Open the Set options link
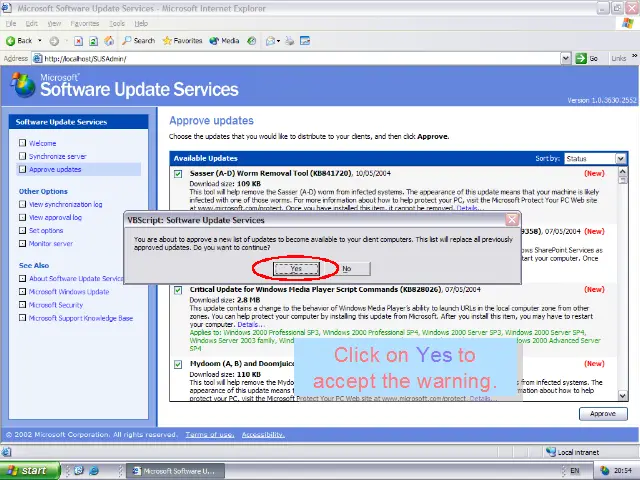 pos(46,231)
